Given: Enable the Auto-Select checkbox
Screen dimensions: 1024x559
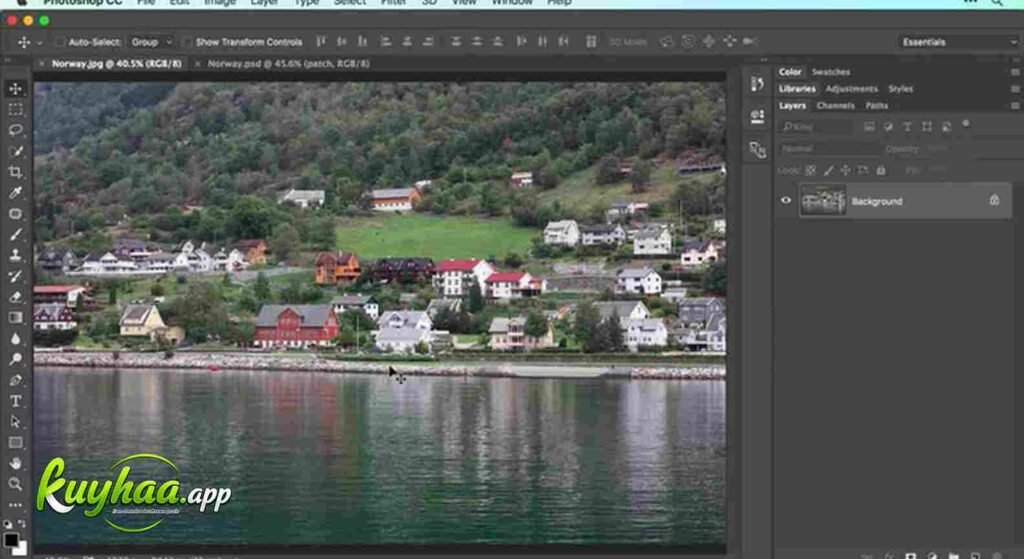Looking at the screenshot, I should 59,42.
